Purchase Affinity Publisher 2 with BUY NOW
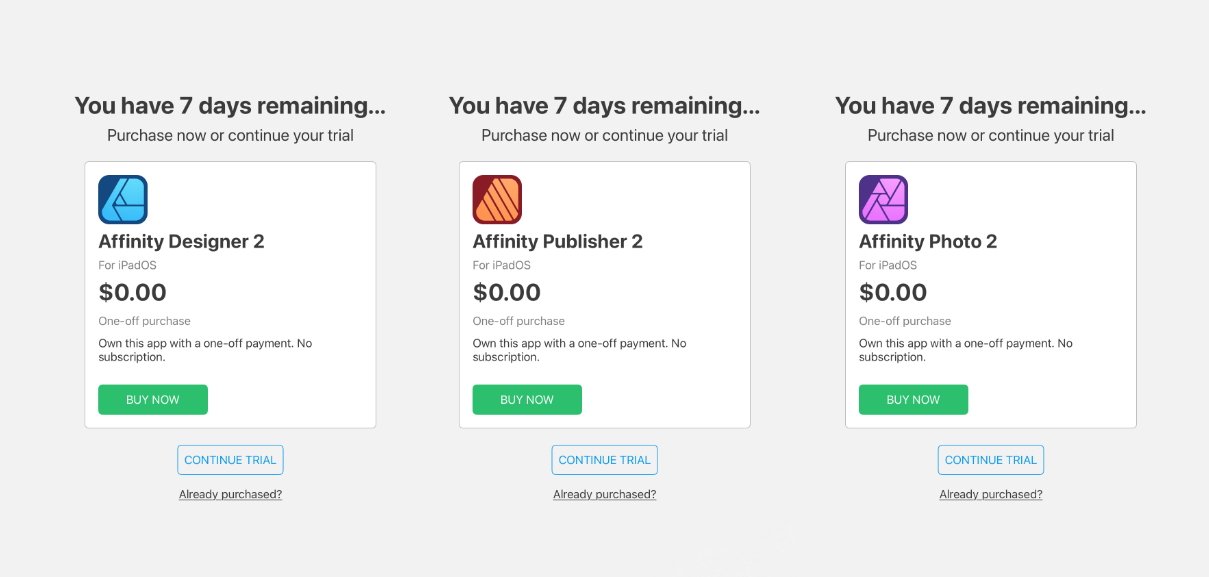 pos(527,399)
